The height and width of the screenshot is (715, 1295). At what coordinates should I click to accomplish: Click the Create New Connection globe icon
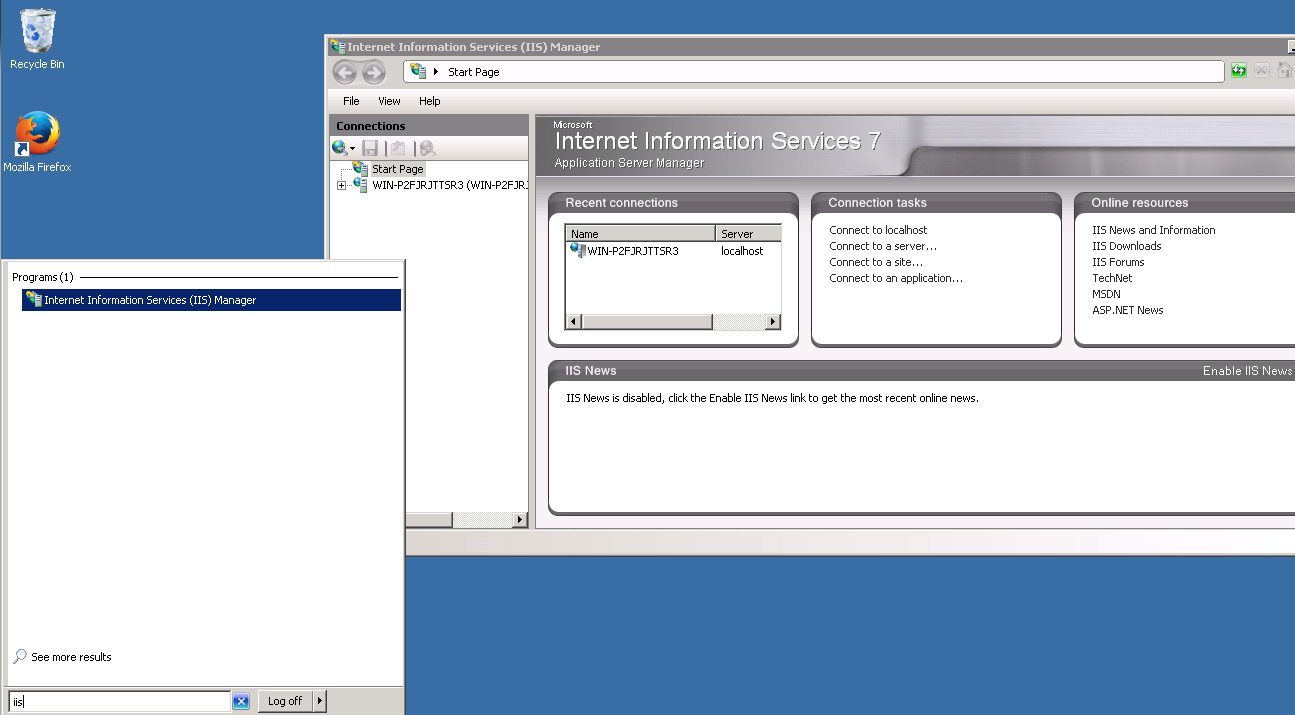click(339, 148)
